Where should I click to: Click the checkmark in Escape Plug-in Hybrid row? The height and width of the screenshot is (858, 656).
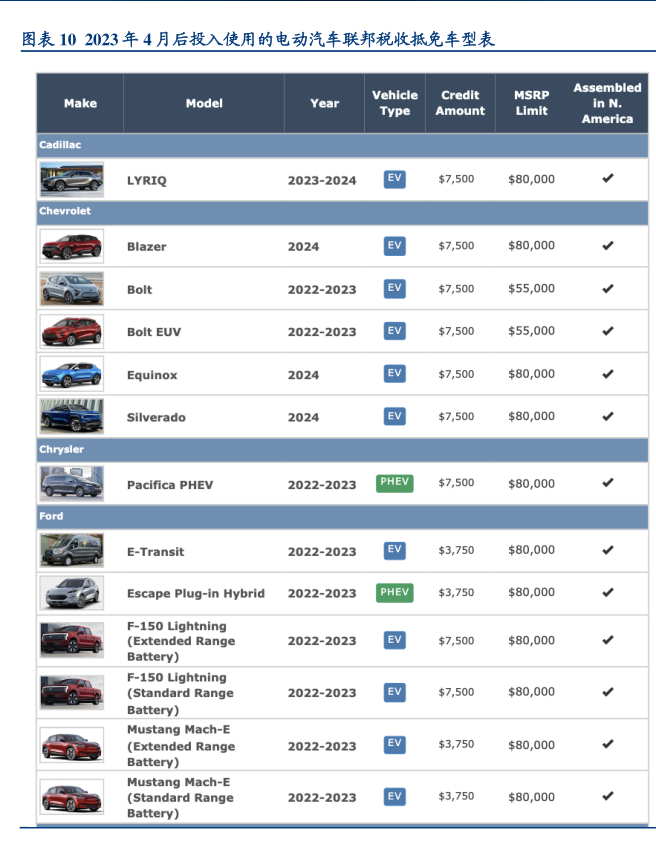[608, 593]
